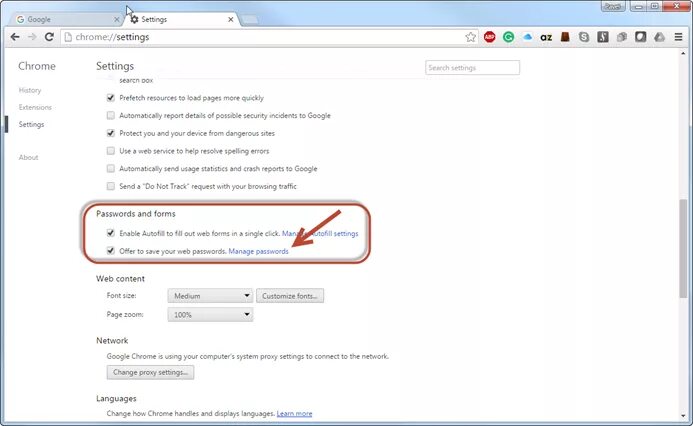Open the Chrome hamburger menu

tap(678, 37)
